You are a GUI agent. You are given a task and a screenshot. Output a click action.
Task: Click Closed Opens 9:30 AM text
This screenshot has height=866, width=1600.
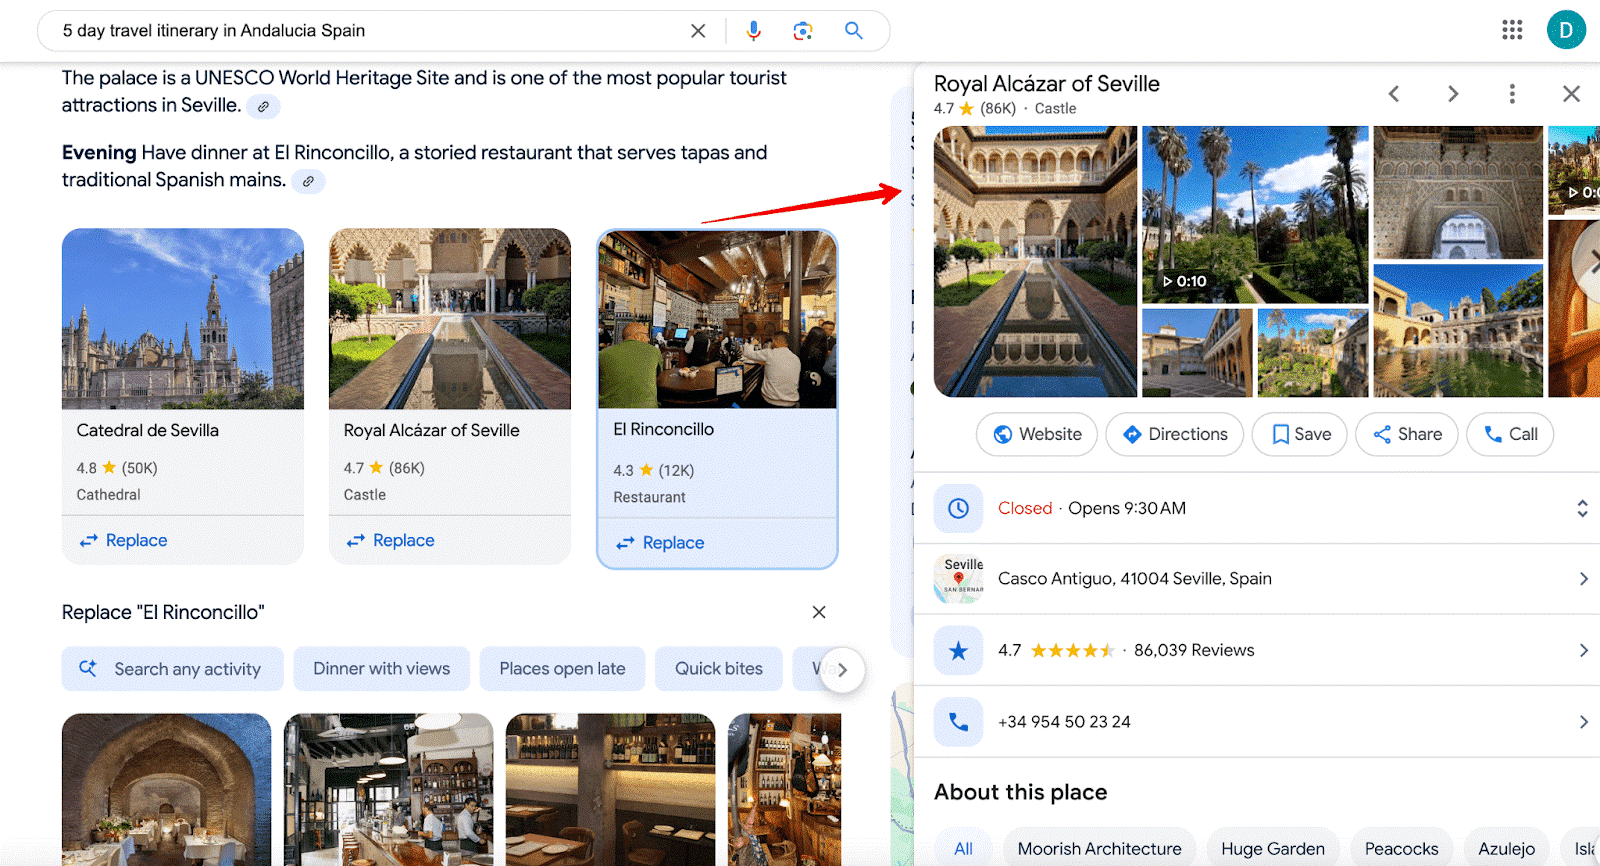tap(1092, 508)
